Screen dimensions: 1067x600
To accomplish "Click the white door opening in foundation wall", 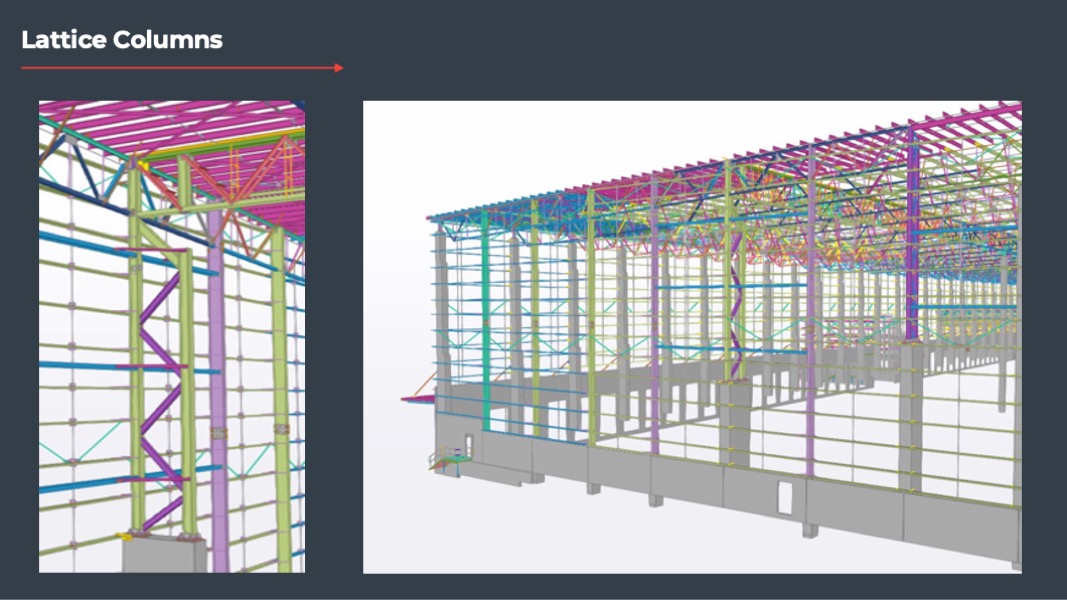I will click(x=786, y=494).
